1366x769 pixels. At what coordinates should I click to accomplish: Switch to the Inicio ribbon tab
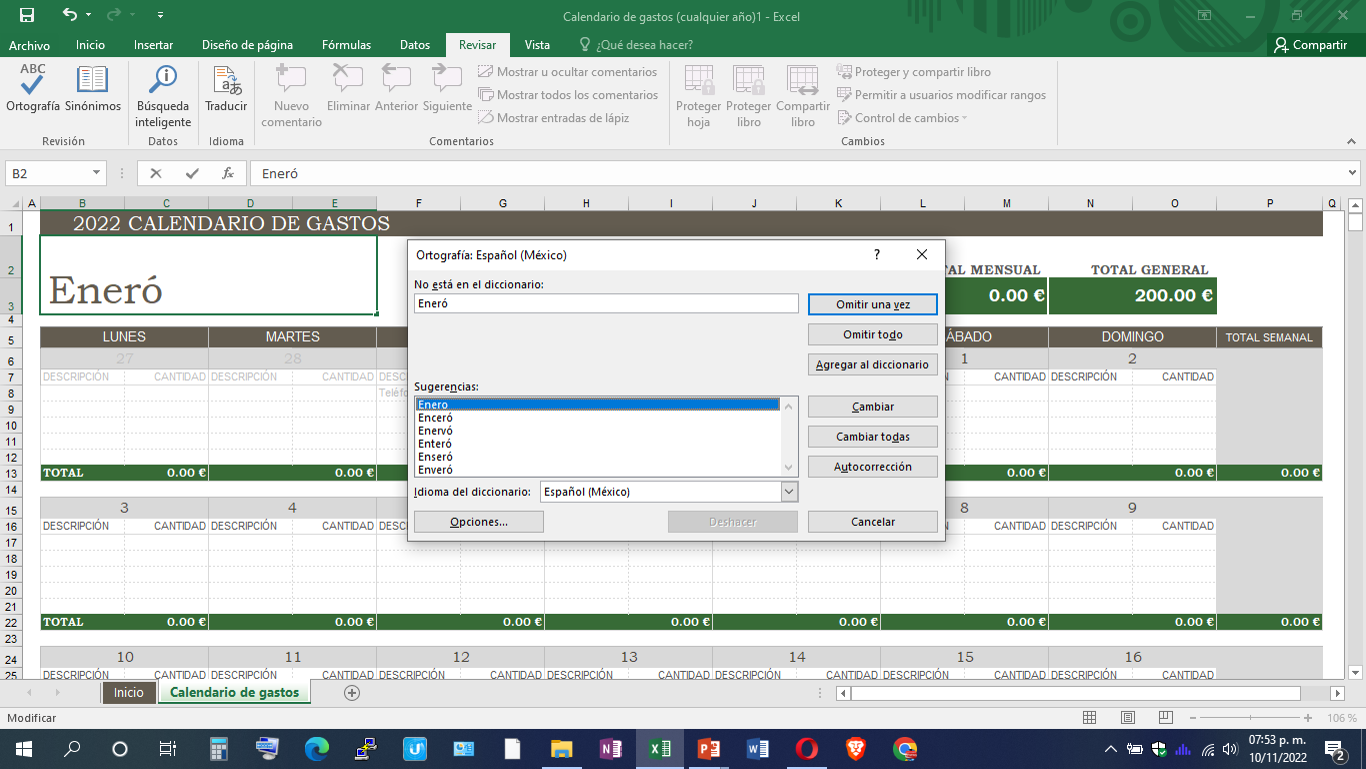pos(90,45)
